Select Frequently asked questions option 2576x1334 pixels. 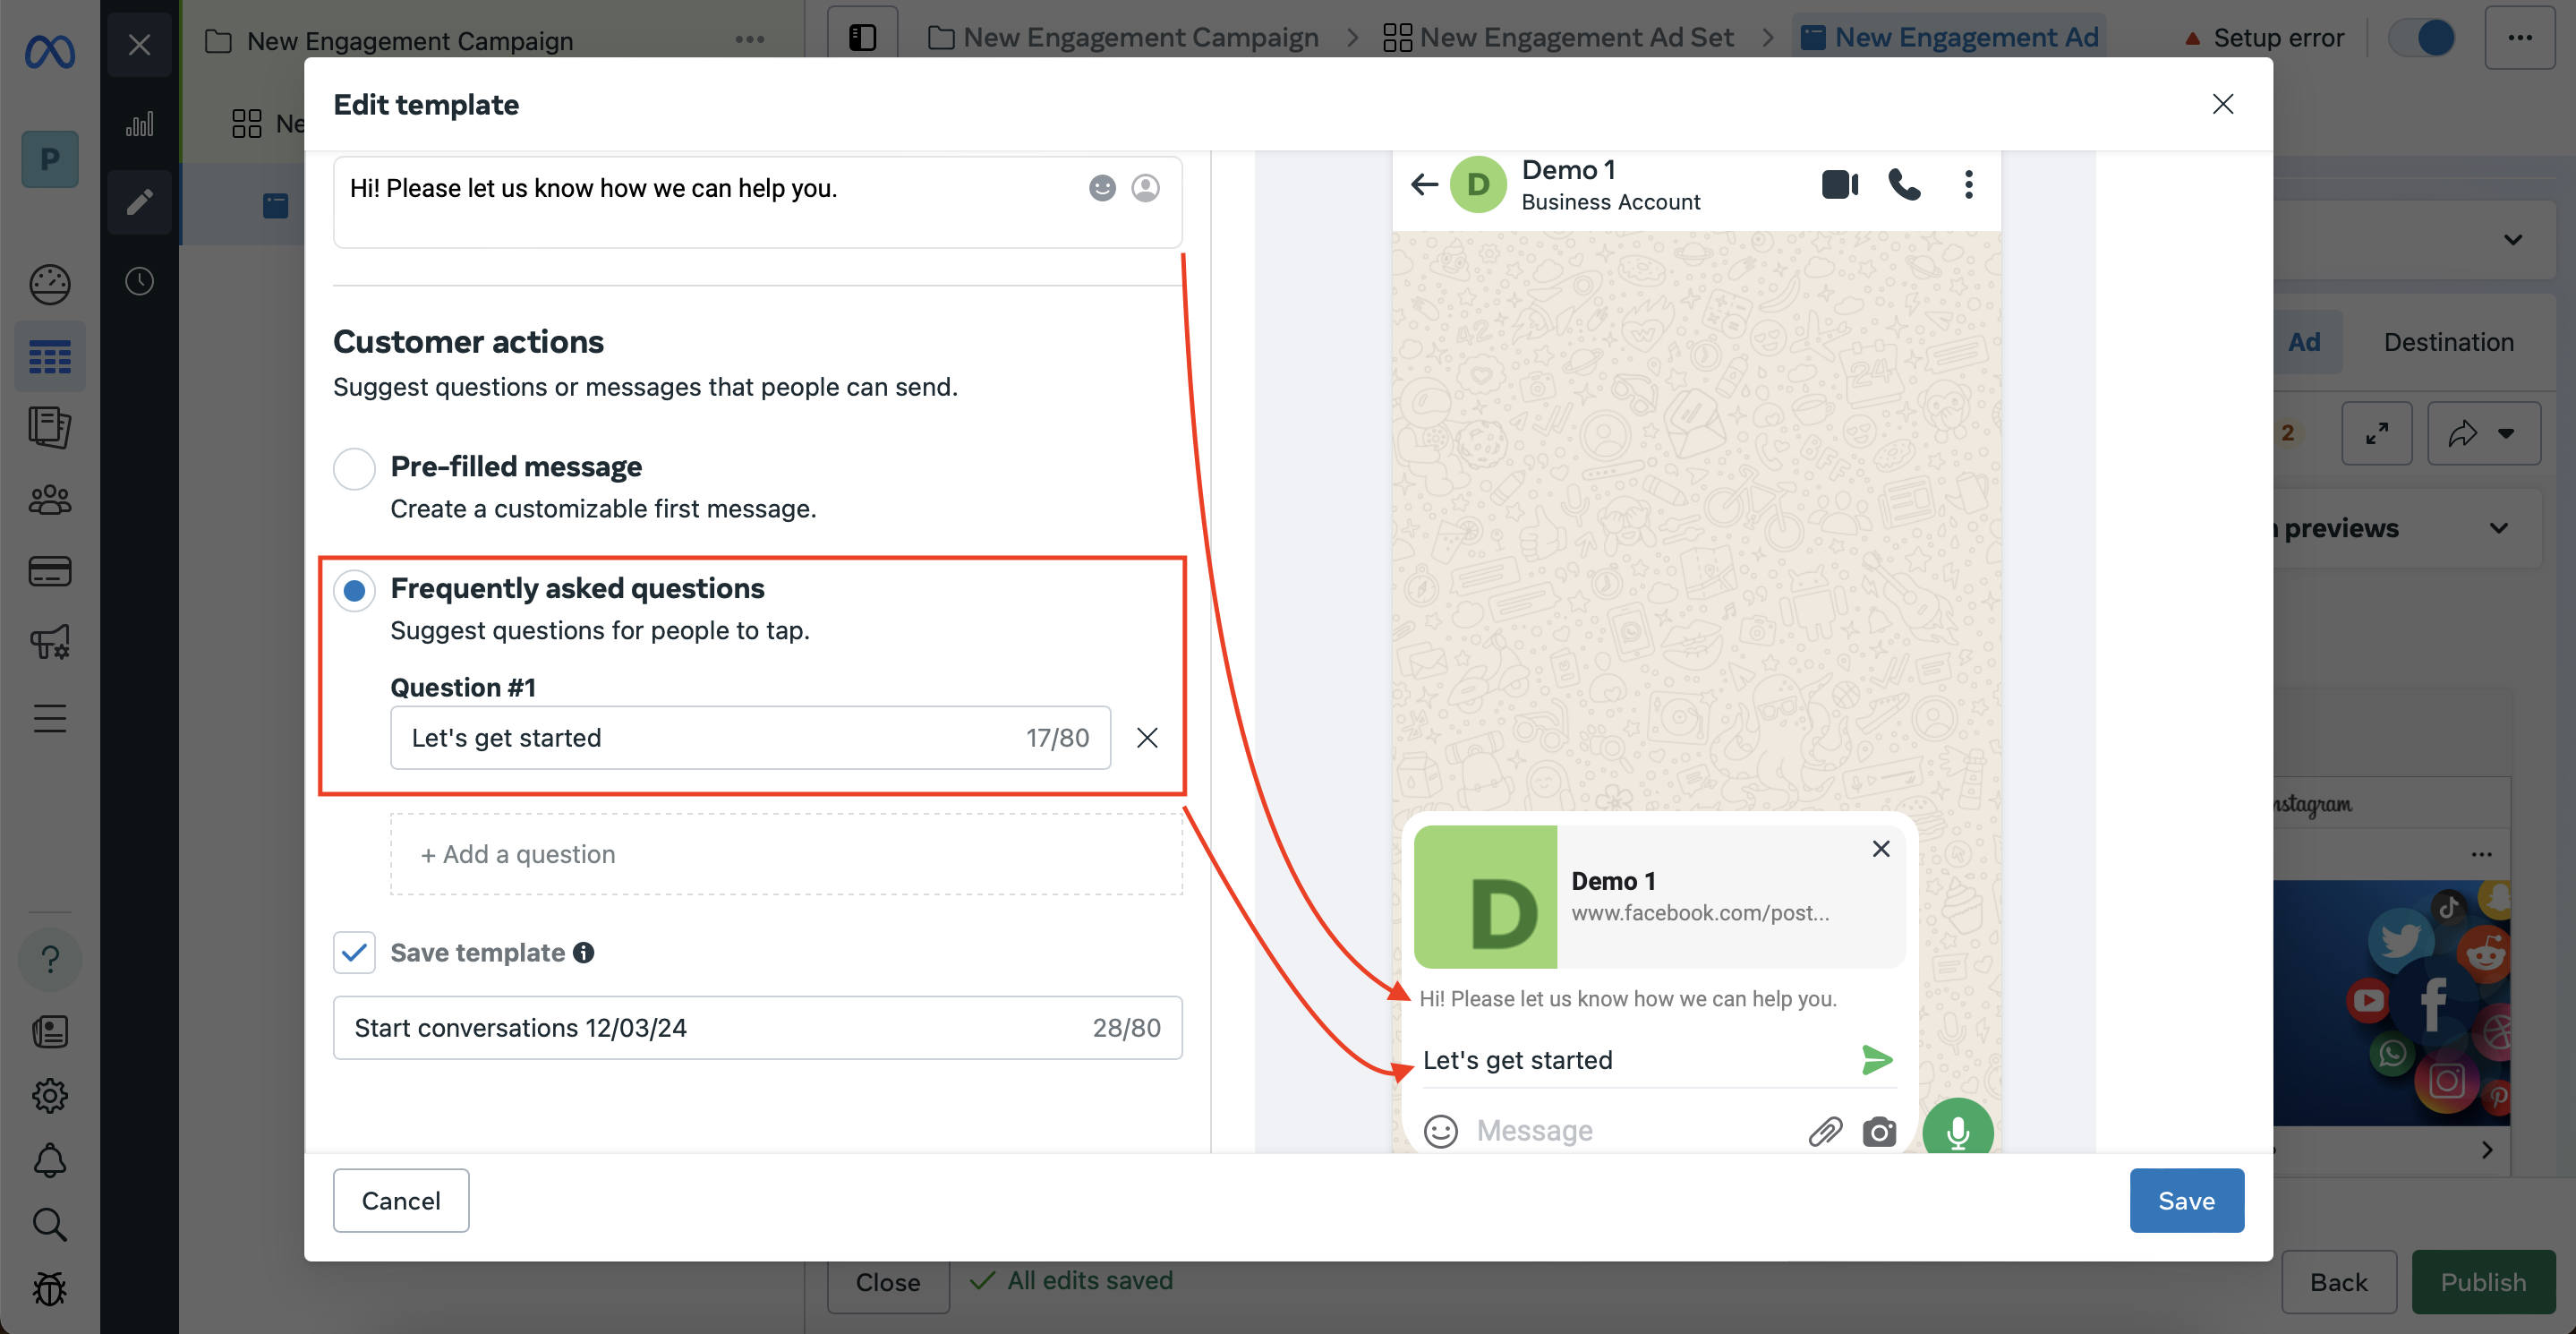pyautogui.click(x=354, y=590)
